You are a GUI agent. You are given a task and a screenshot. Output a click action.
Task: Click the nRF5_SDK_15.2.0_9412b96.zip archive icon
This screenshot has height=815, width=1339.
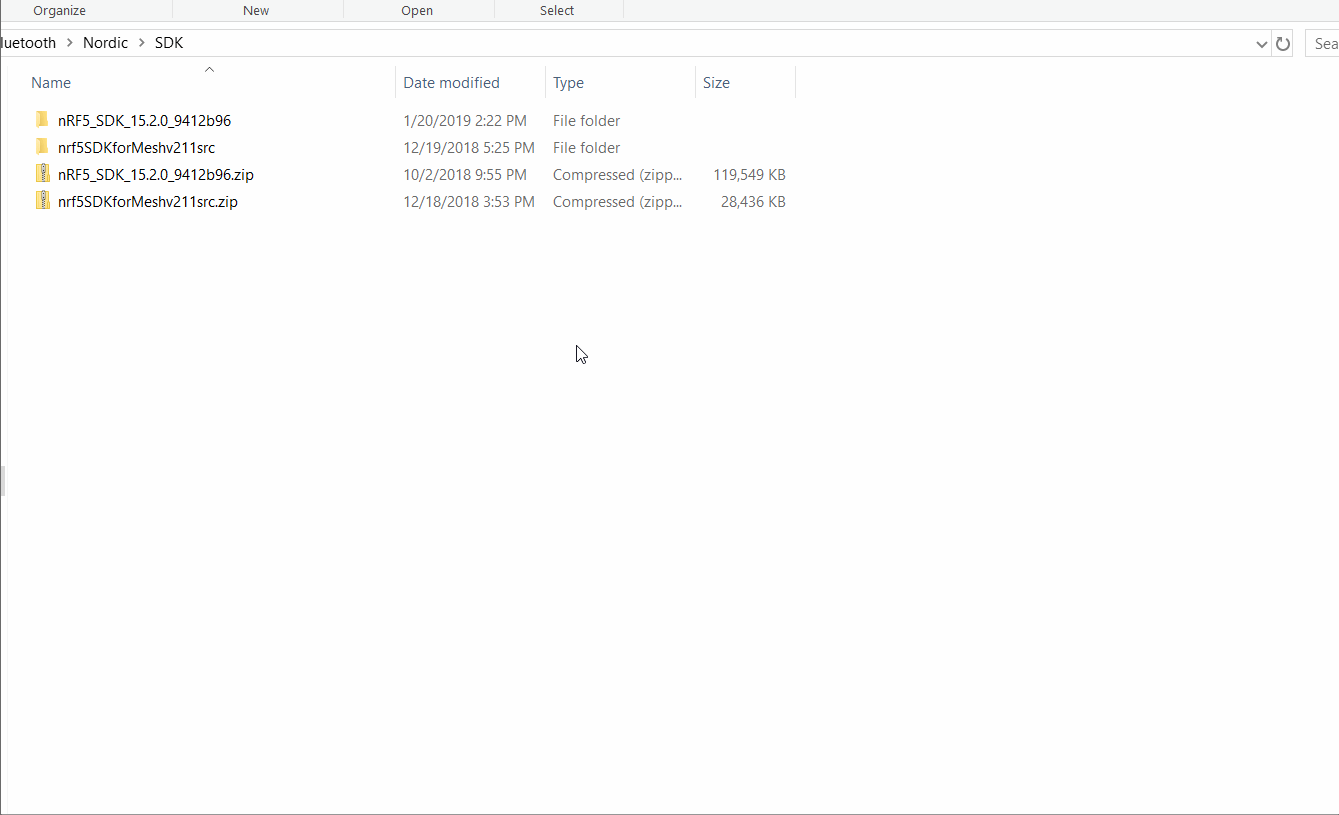(42, 174)
